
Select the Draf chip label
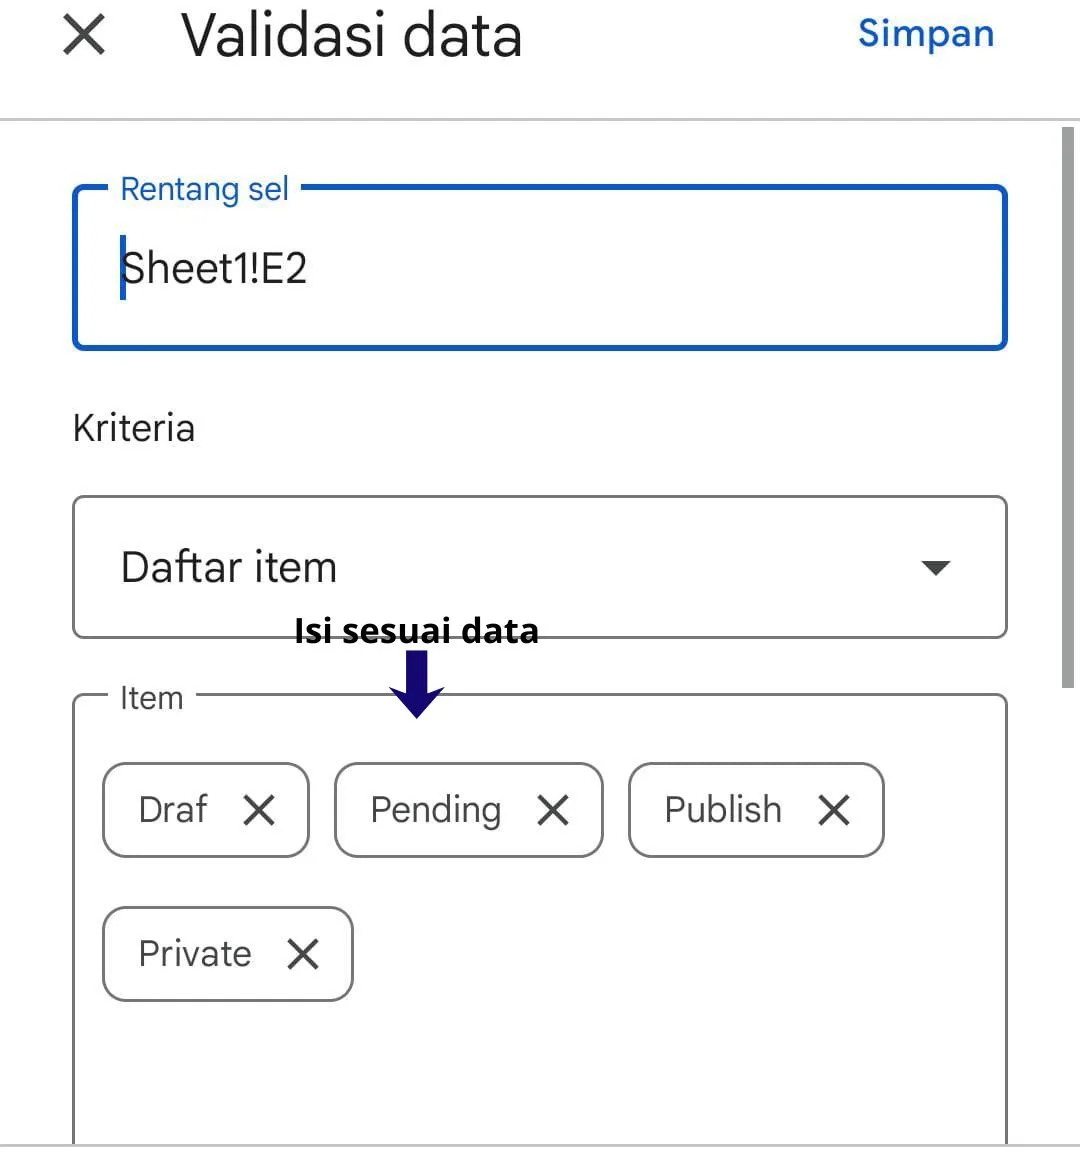(x=173, y=810)
